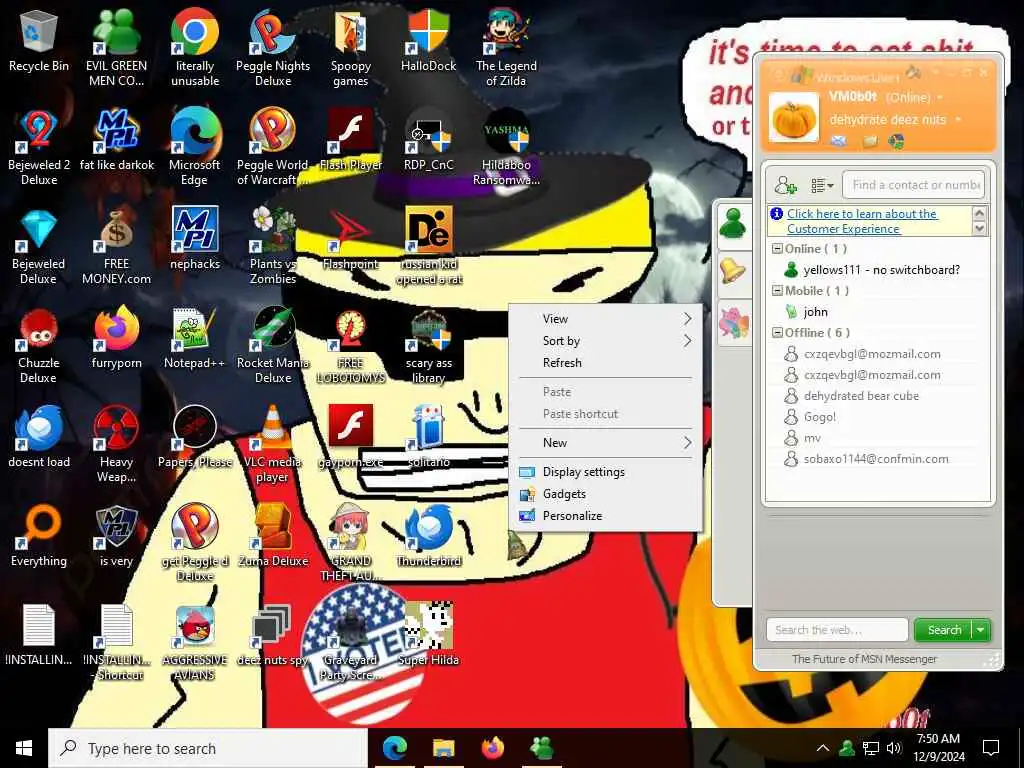Select the VLC media player shortcut
1024x768 pixels.
click(272, 444)
